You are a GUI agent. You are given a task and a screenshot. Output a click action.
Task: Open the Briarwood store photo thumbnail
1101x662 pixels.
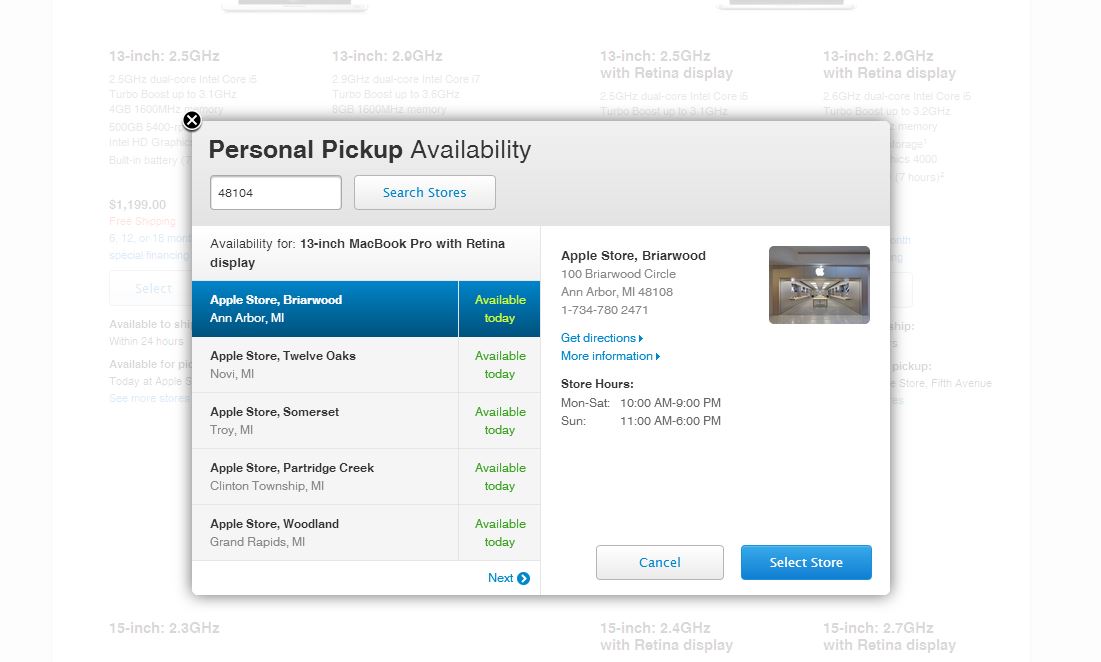click(819, 285)
